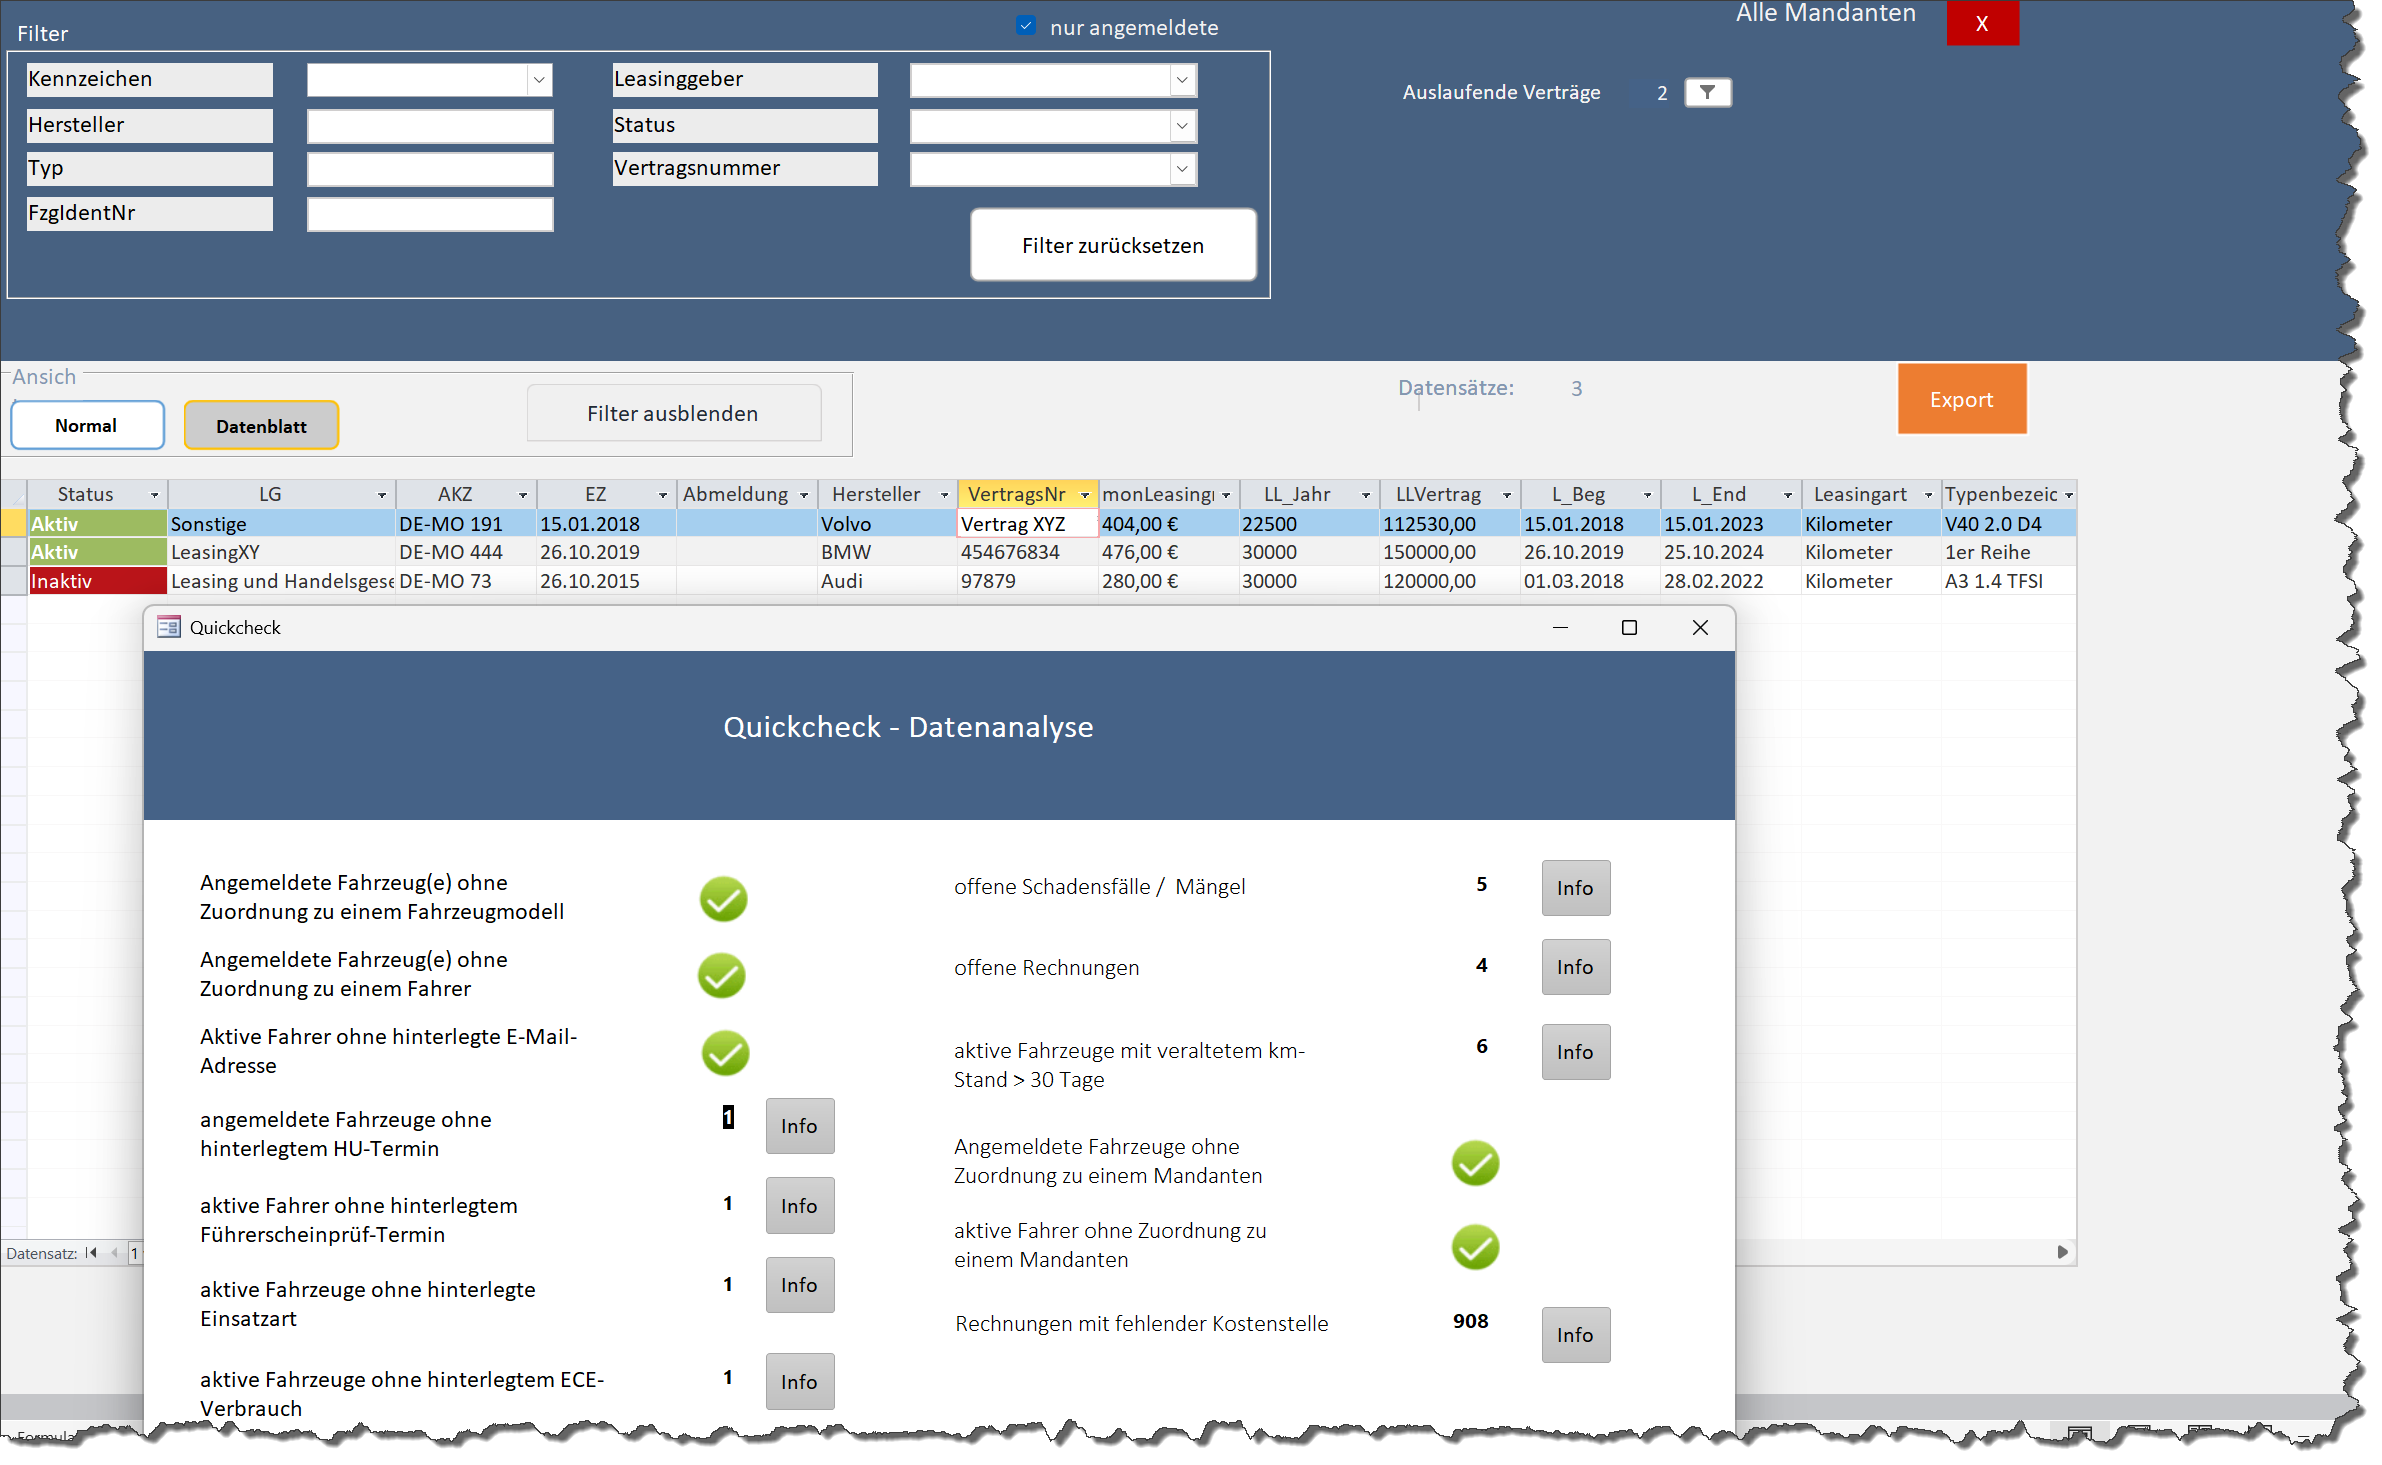Click the Typ filter input field
This screenshot has width=2382, height=1465.
click(430, 169)
